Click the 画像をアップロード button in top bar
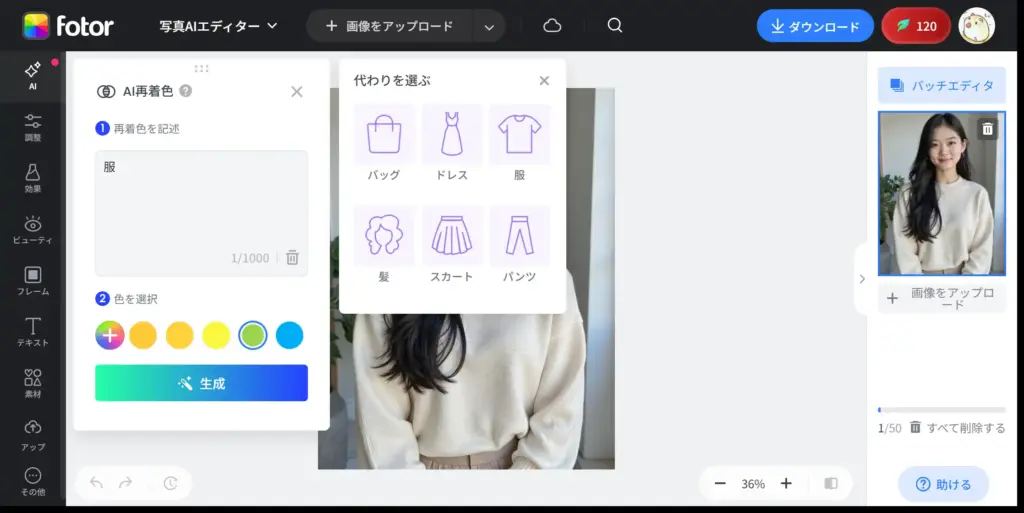This screenshot has height=513, width=1024. 390,26
